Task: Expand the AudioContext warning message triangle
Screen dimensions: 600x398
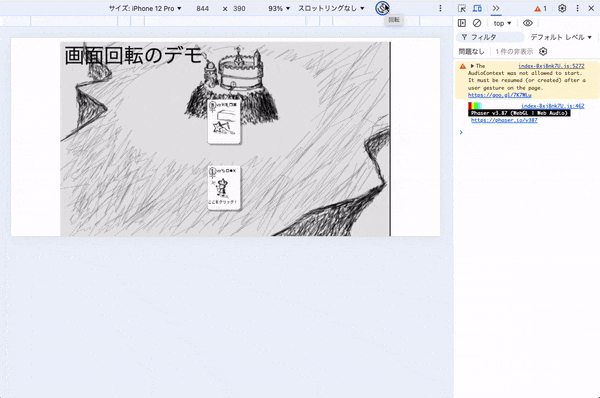Action: point(472,66)
